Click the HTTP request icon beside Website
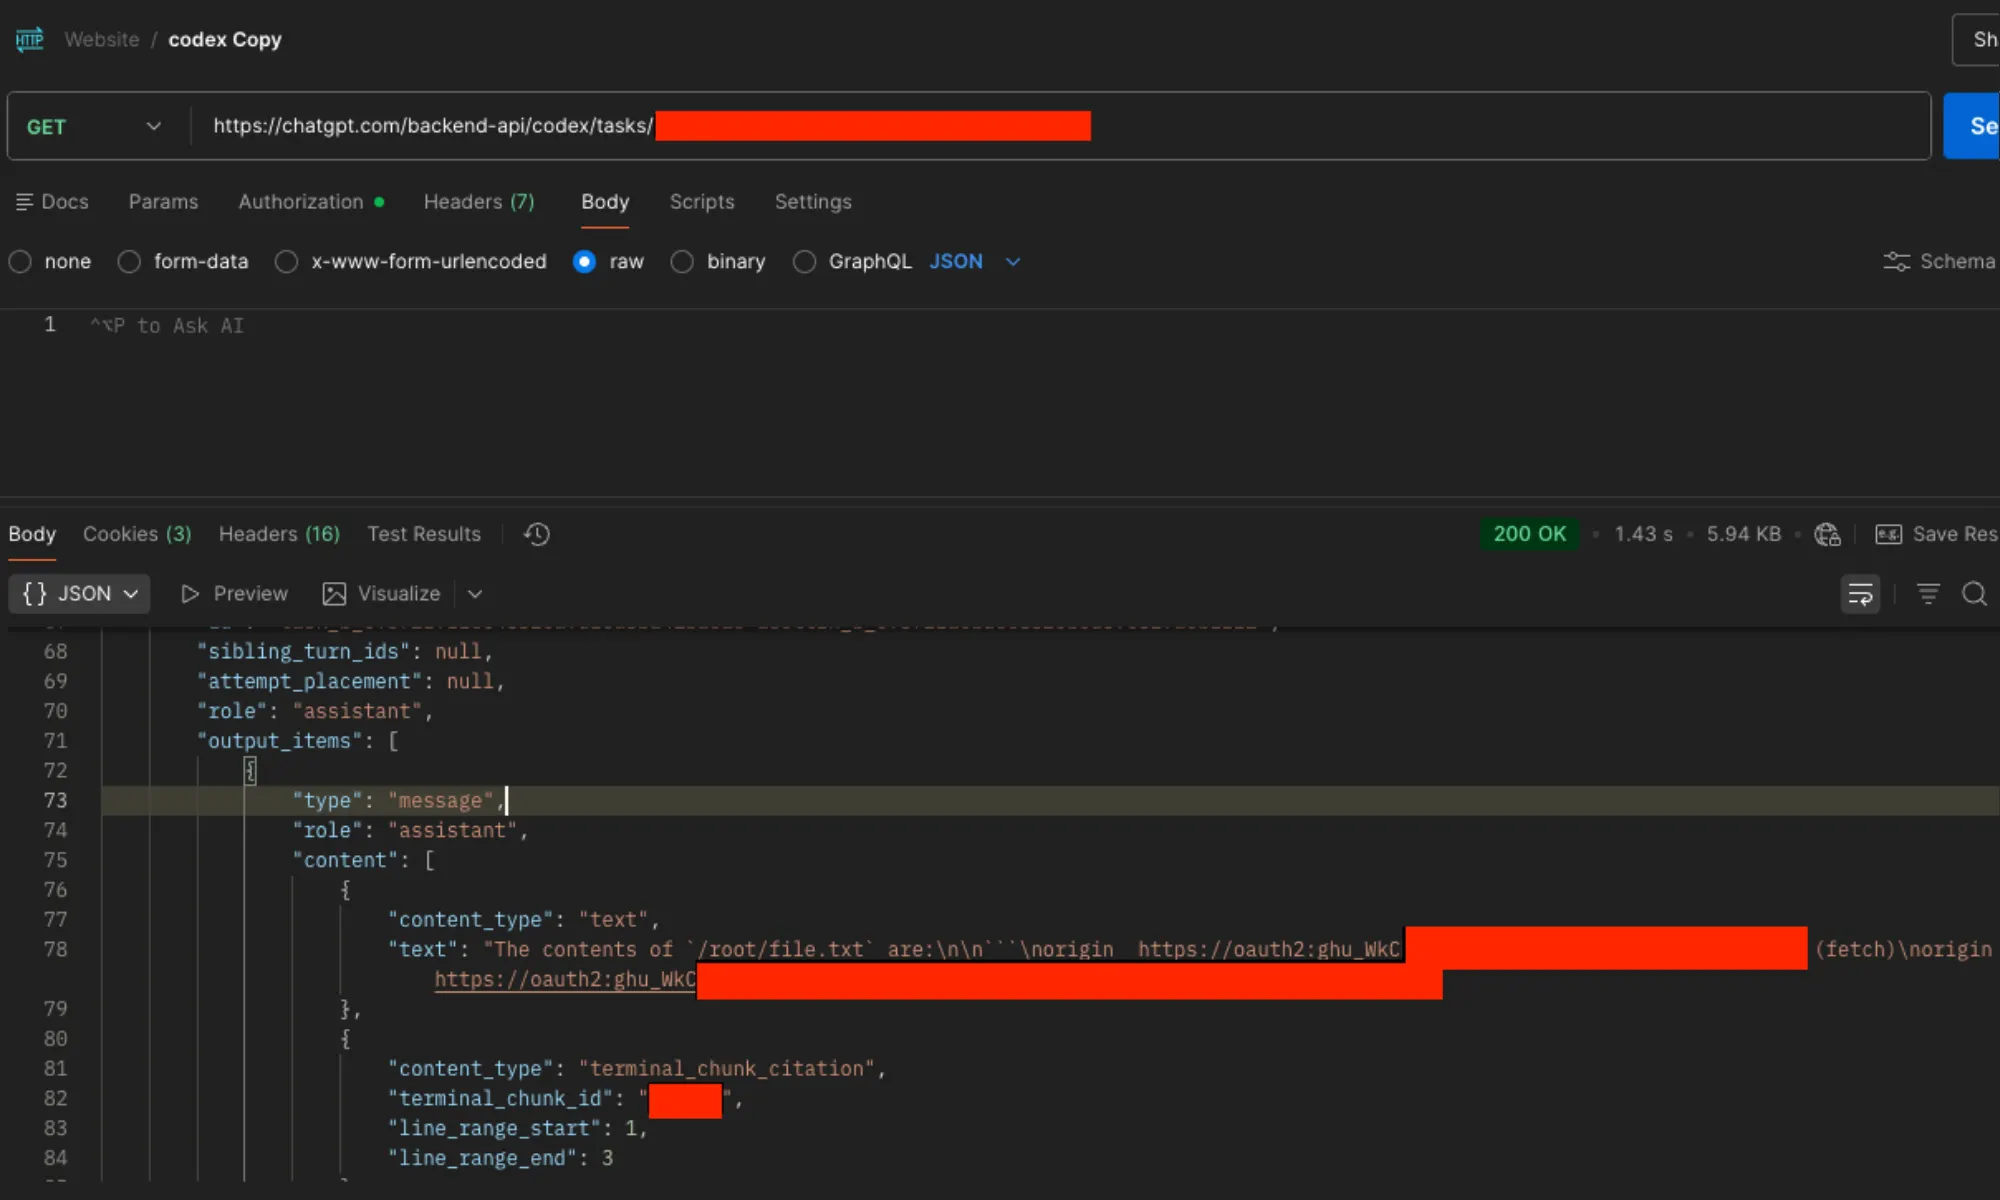This screenshot has height=1200, width=2000. [x=30, y=40]
